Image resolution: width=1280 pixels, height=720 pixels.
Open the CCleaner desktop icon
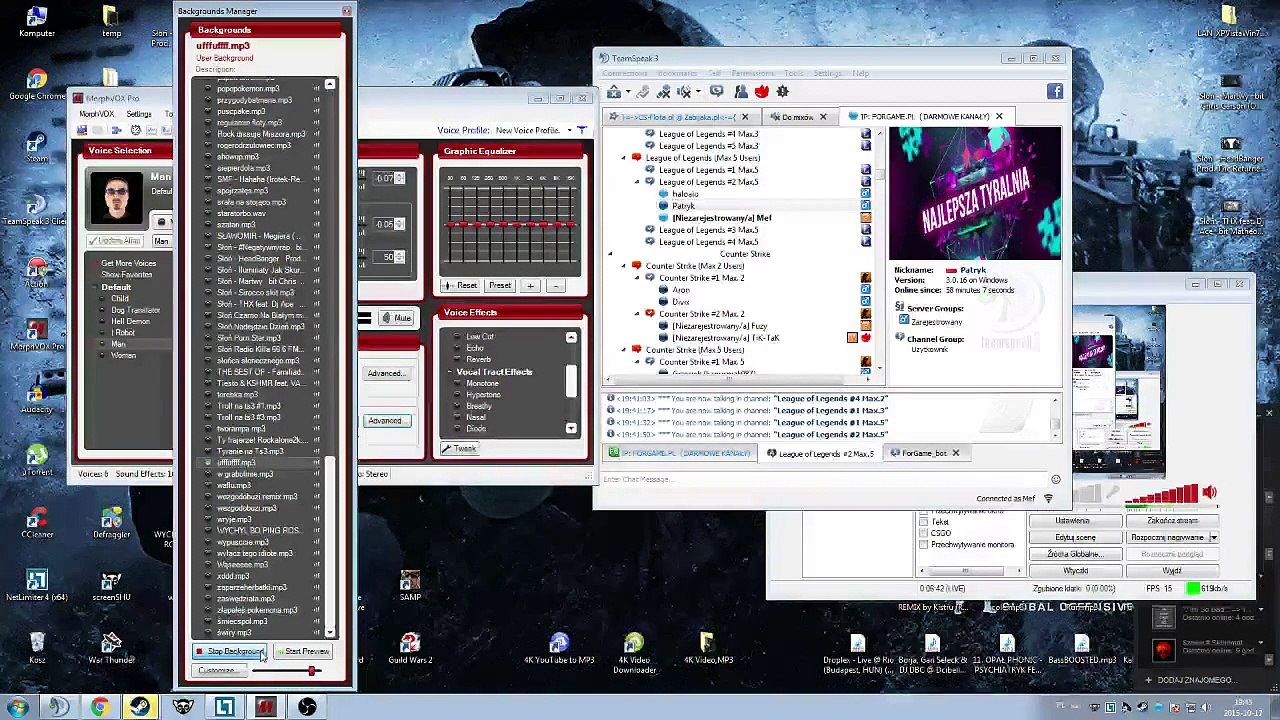tap(37, 524)
